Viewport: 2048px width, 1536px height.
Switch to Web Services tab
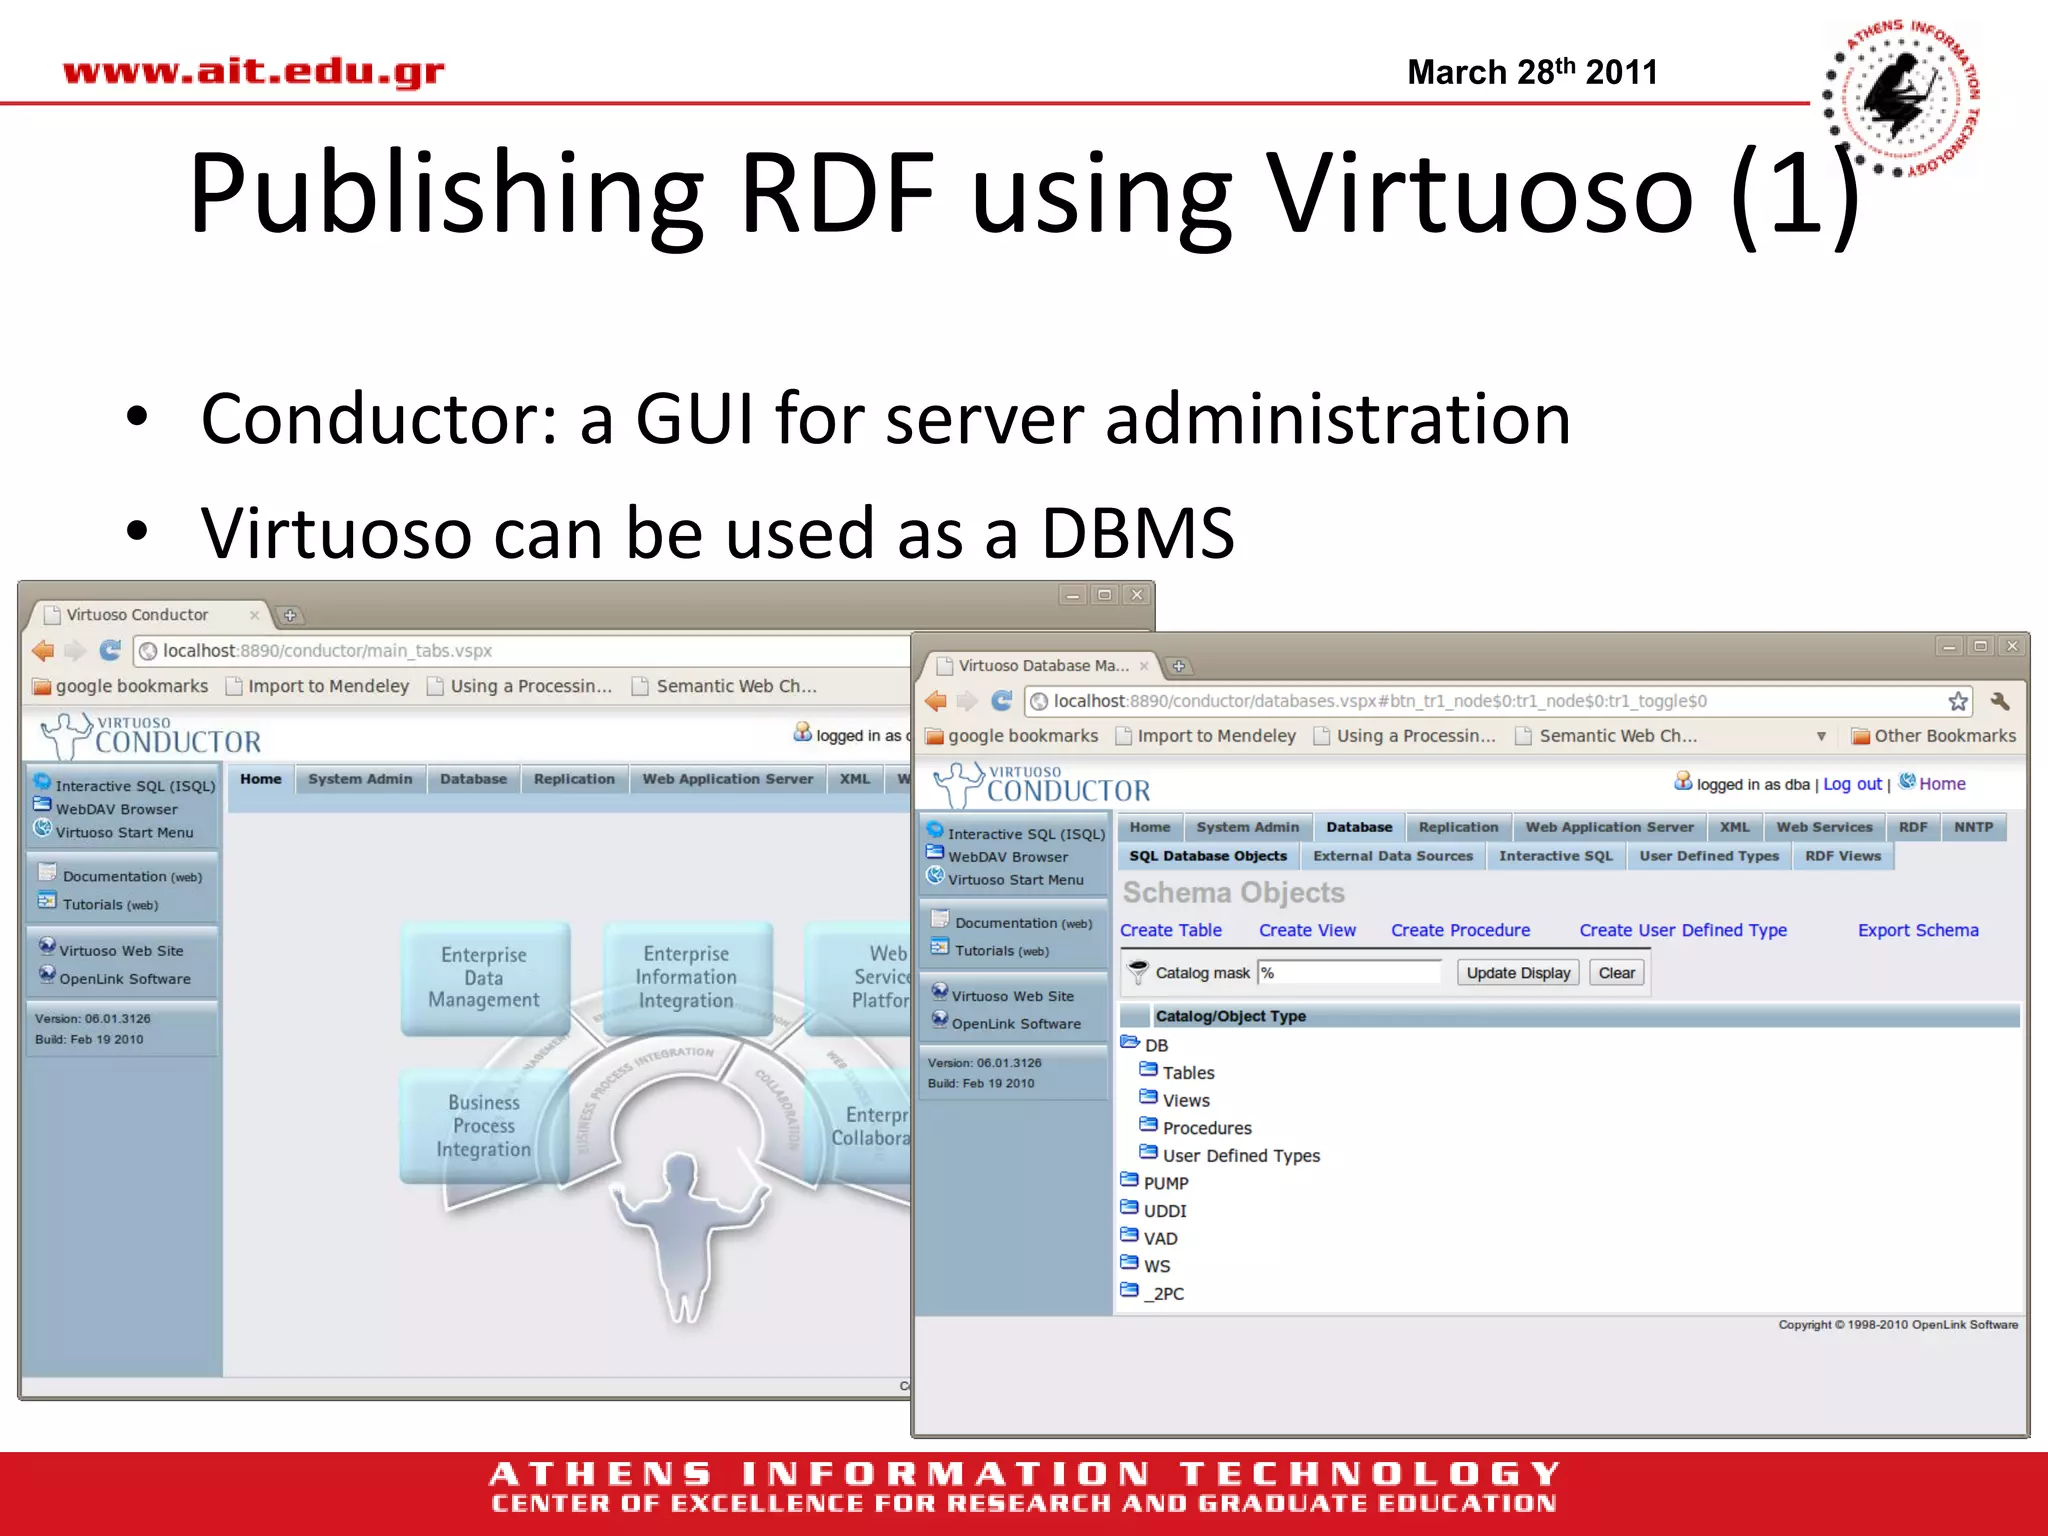(1824, 827)
